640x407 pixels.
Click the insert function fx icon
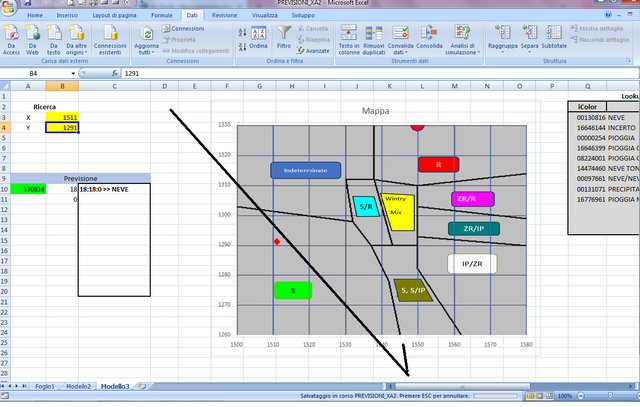(x=115, y=73)
